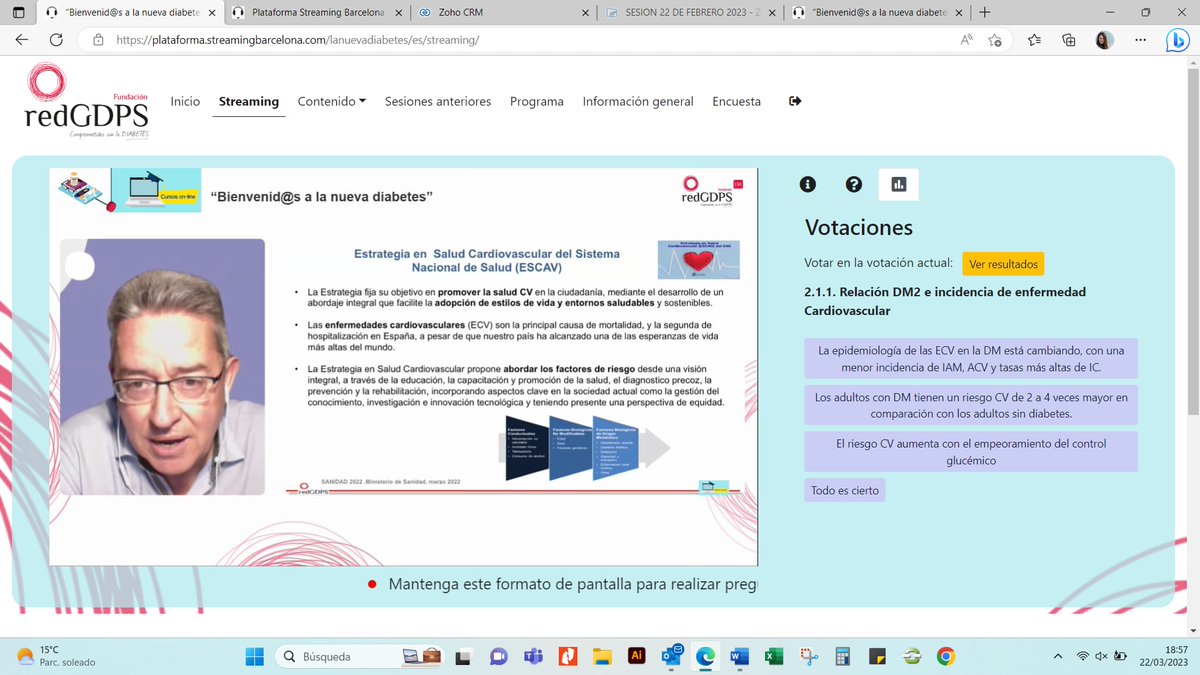Add page to favorites star icon
This screenshot has height=675, width=1200.
(995, 40)
